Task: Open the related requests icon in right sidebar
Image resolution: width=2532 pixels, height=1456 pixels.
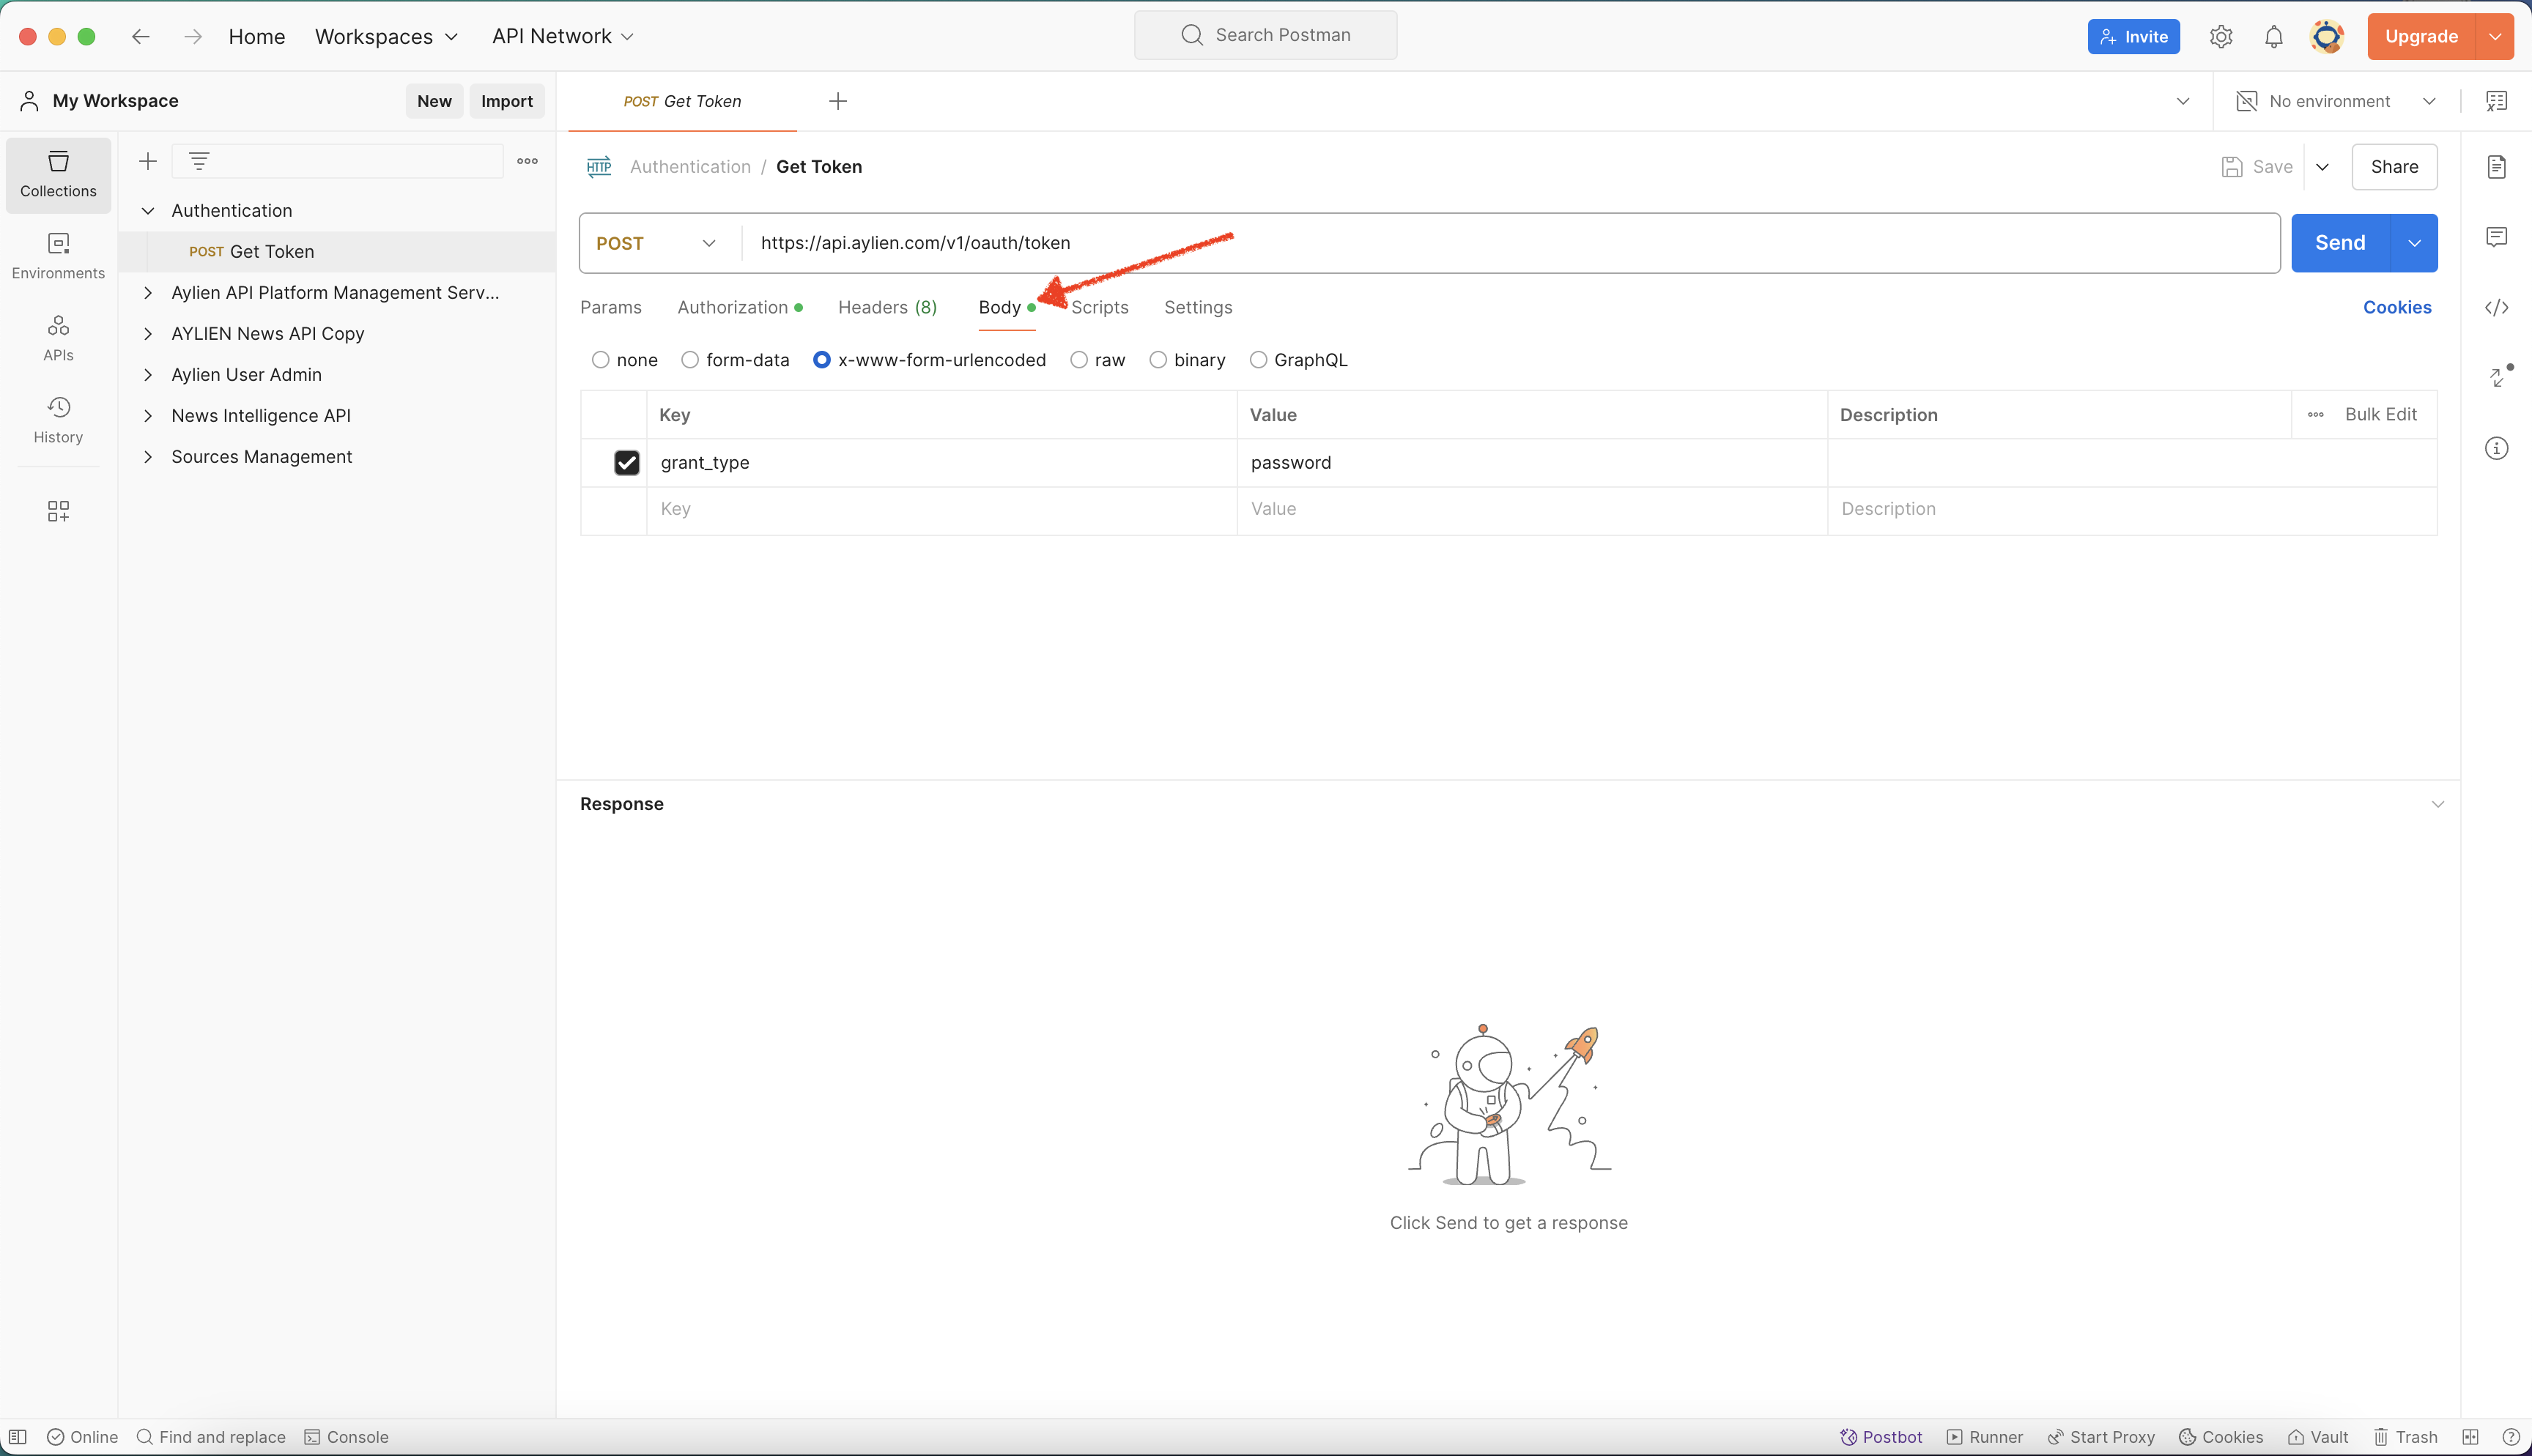Action: [x=2499, y=376]
